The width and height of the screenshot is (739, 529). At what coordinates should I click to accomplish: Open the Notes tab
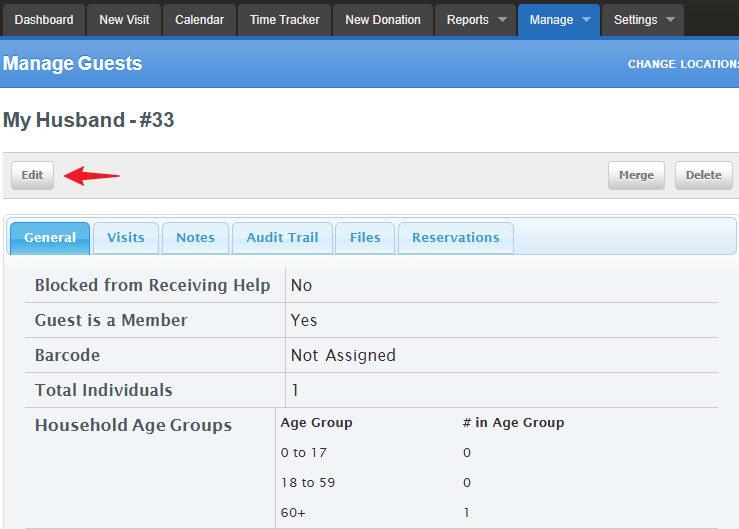[196, 238]
